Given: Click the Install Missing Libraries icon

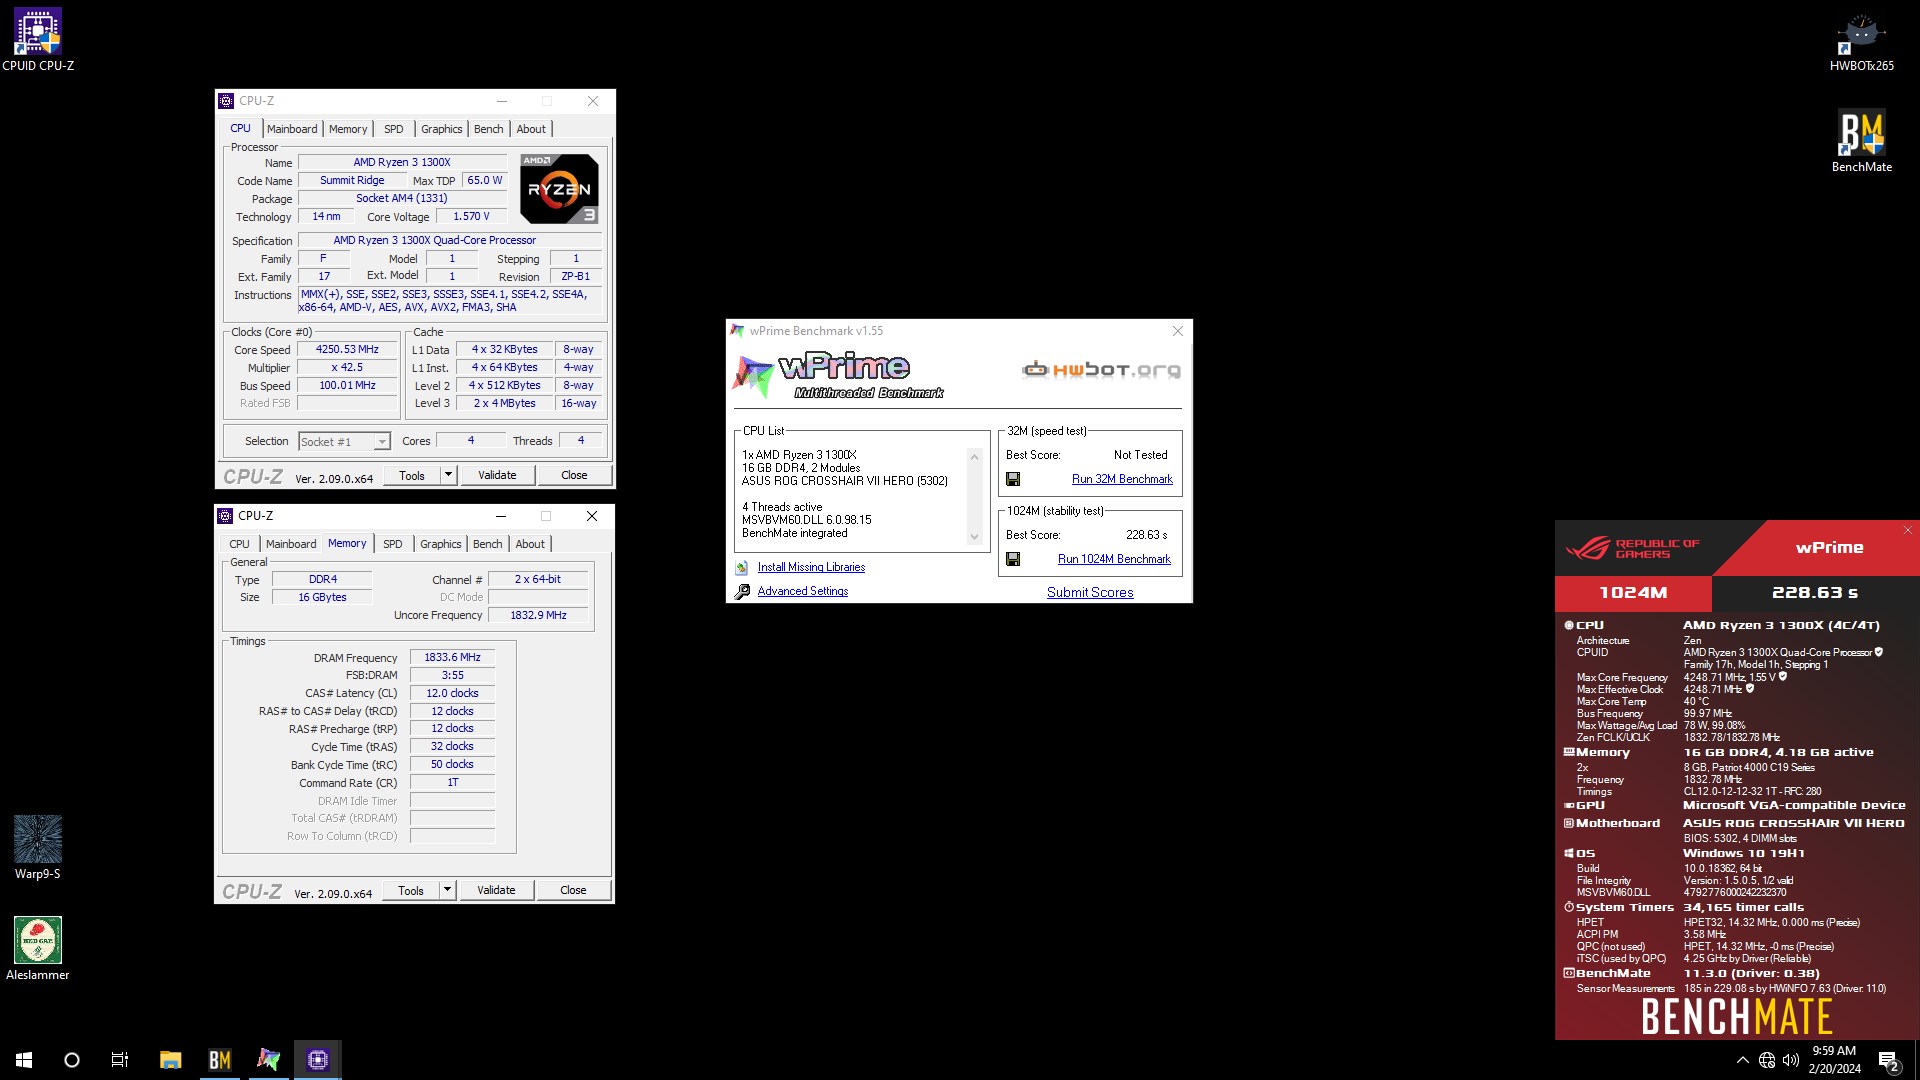Looking at the screenshot, I should pos(742,568).
